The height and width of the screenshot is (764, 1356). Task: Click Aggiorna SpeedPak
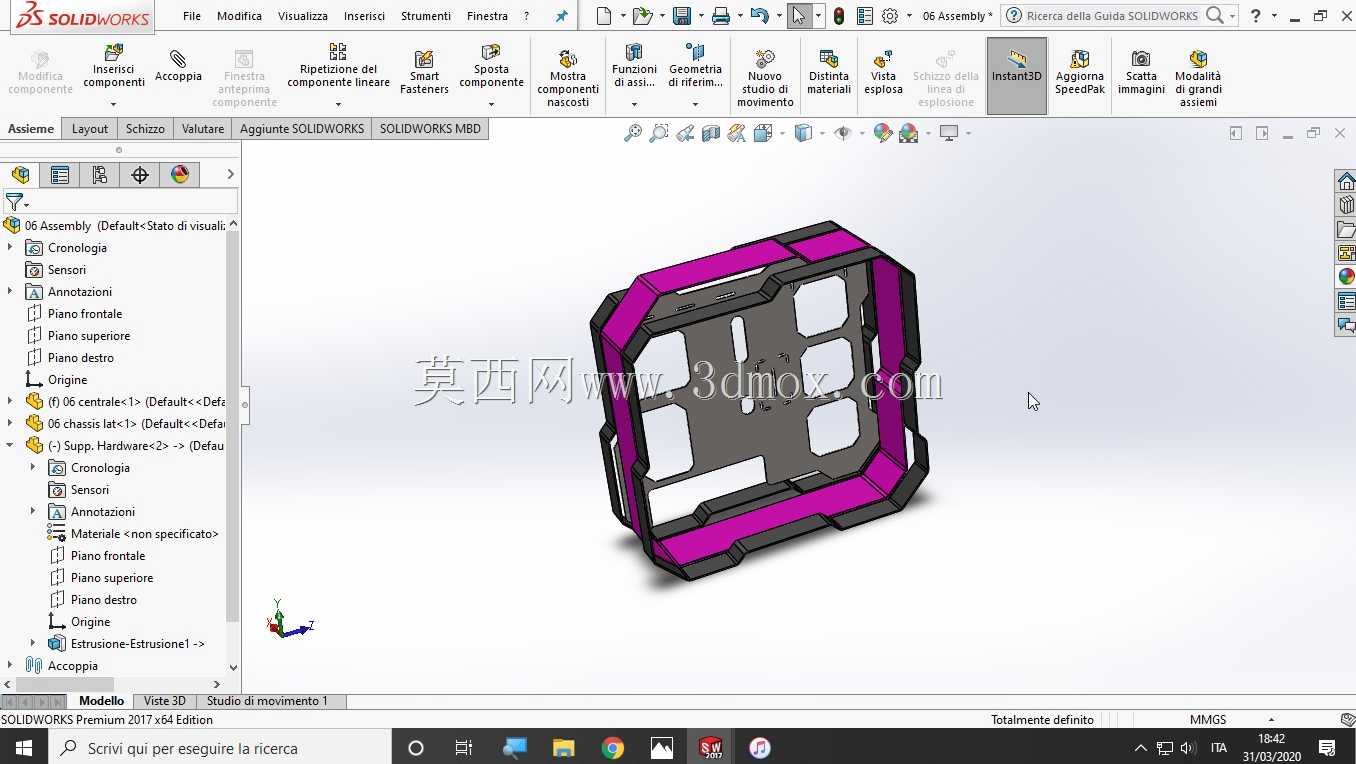[x=1080, y=72]
